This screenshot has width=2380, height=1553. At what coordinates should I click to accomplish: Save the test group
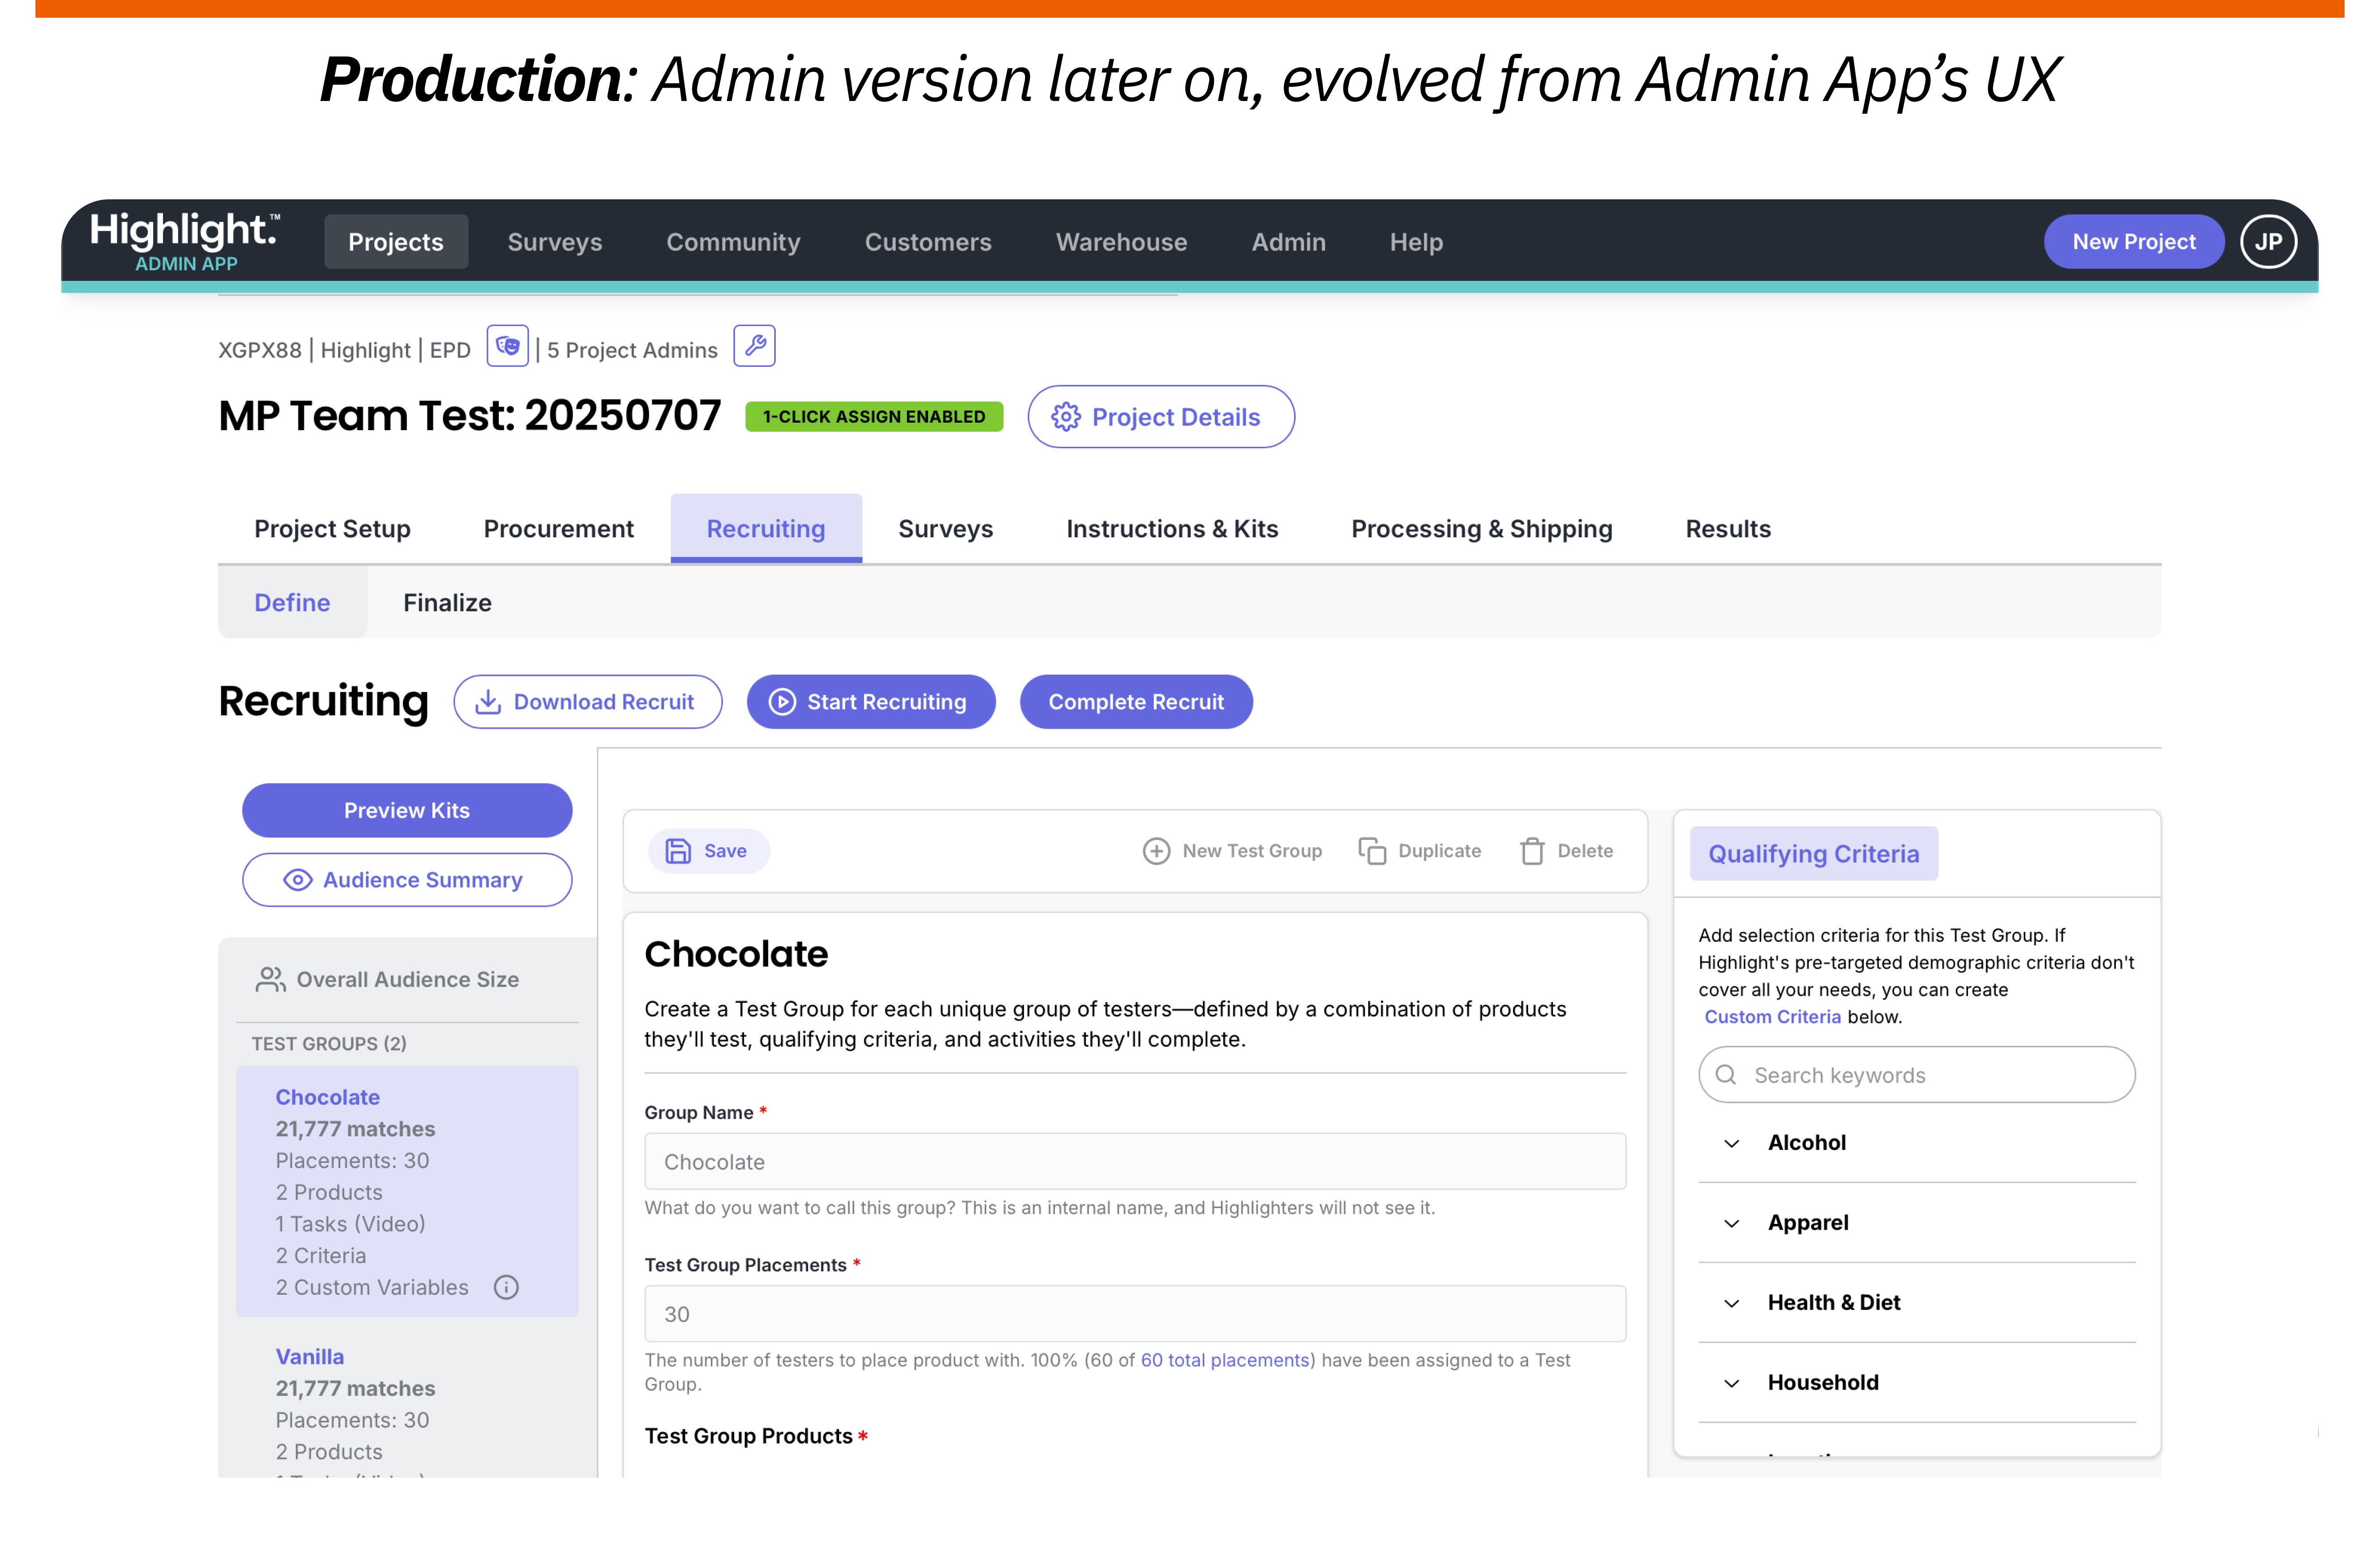click(x=708, y=851)
